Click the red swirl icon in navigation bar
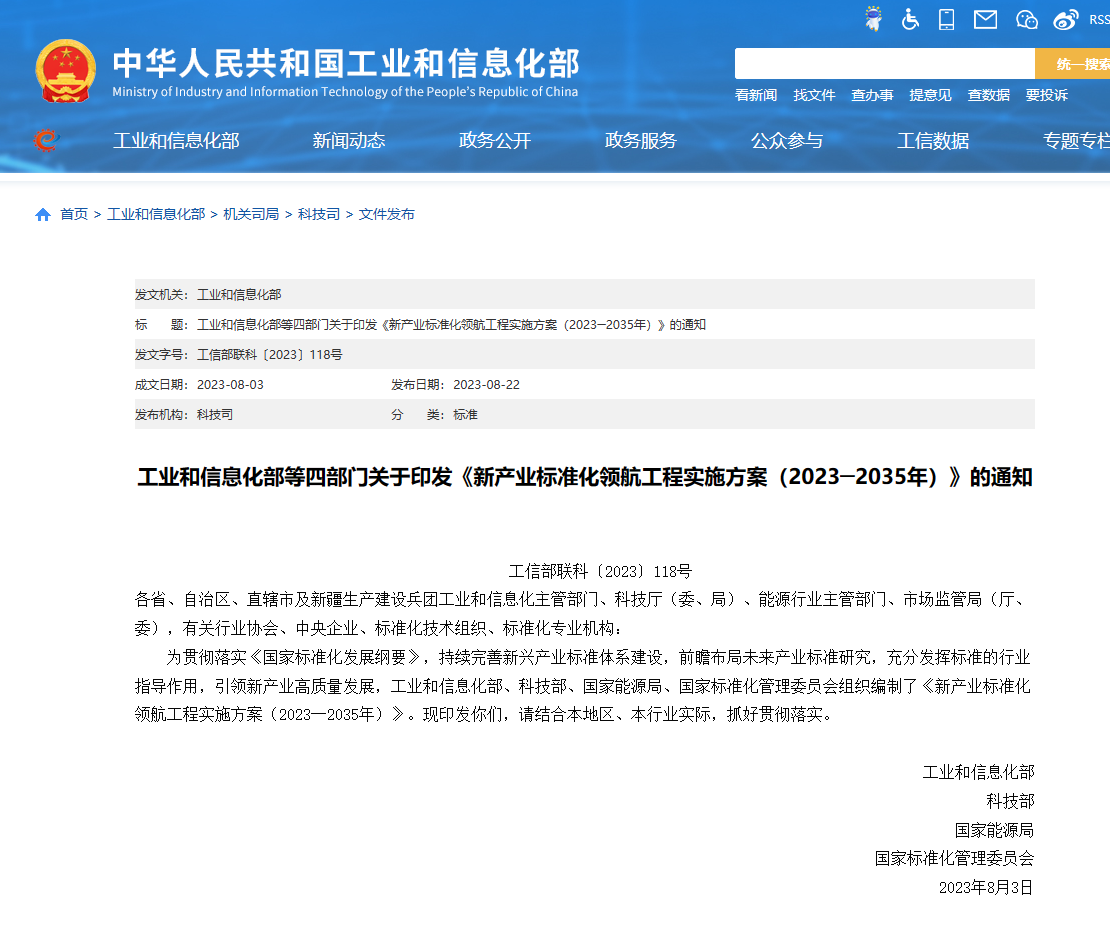This screenshot has width=1110, height=925. [x=45, y=141]
